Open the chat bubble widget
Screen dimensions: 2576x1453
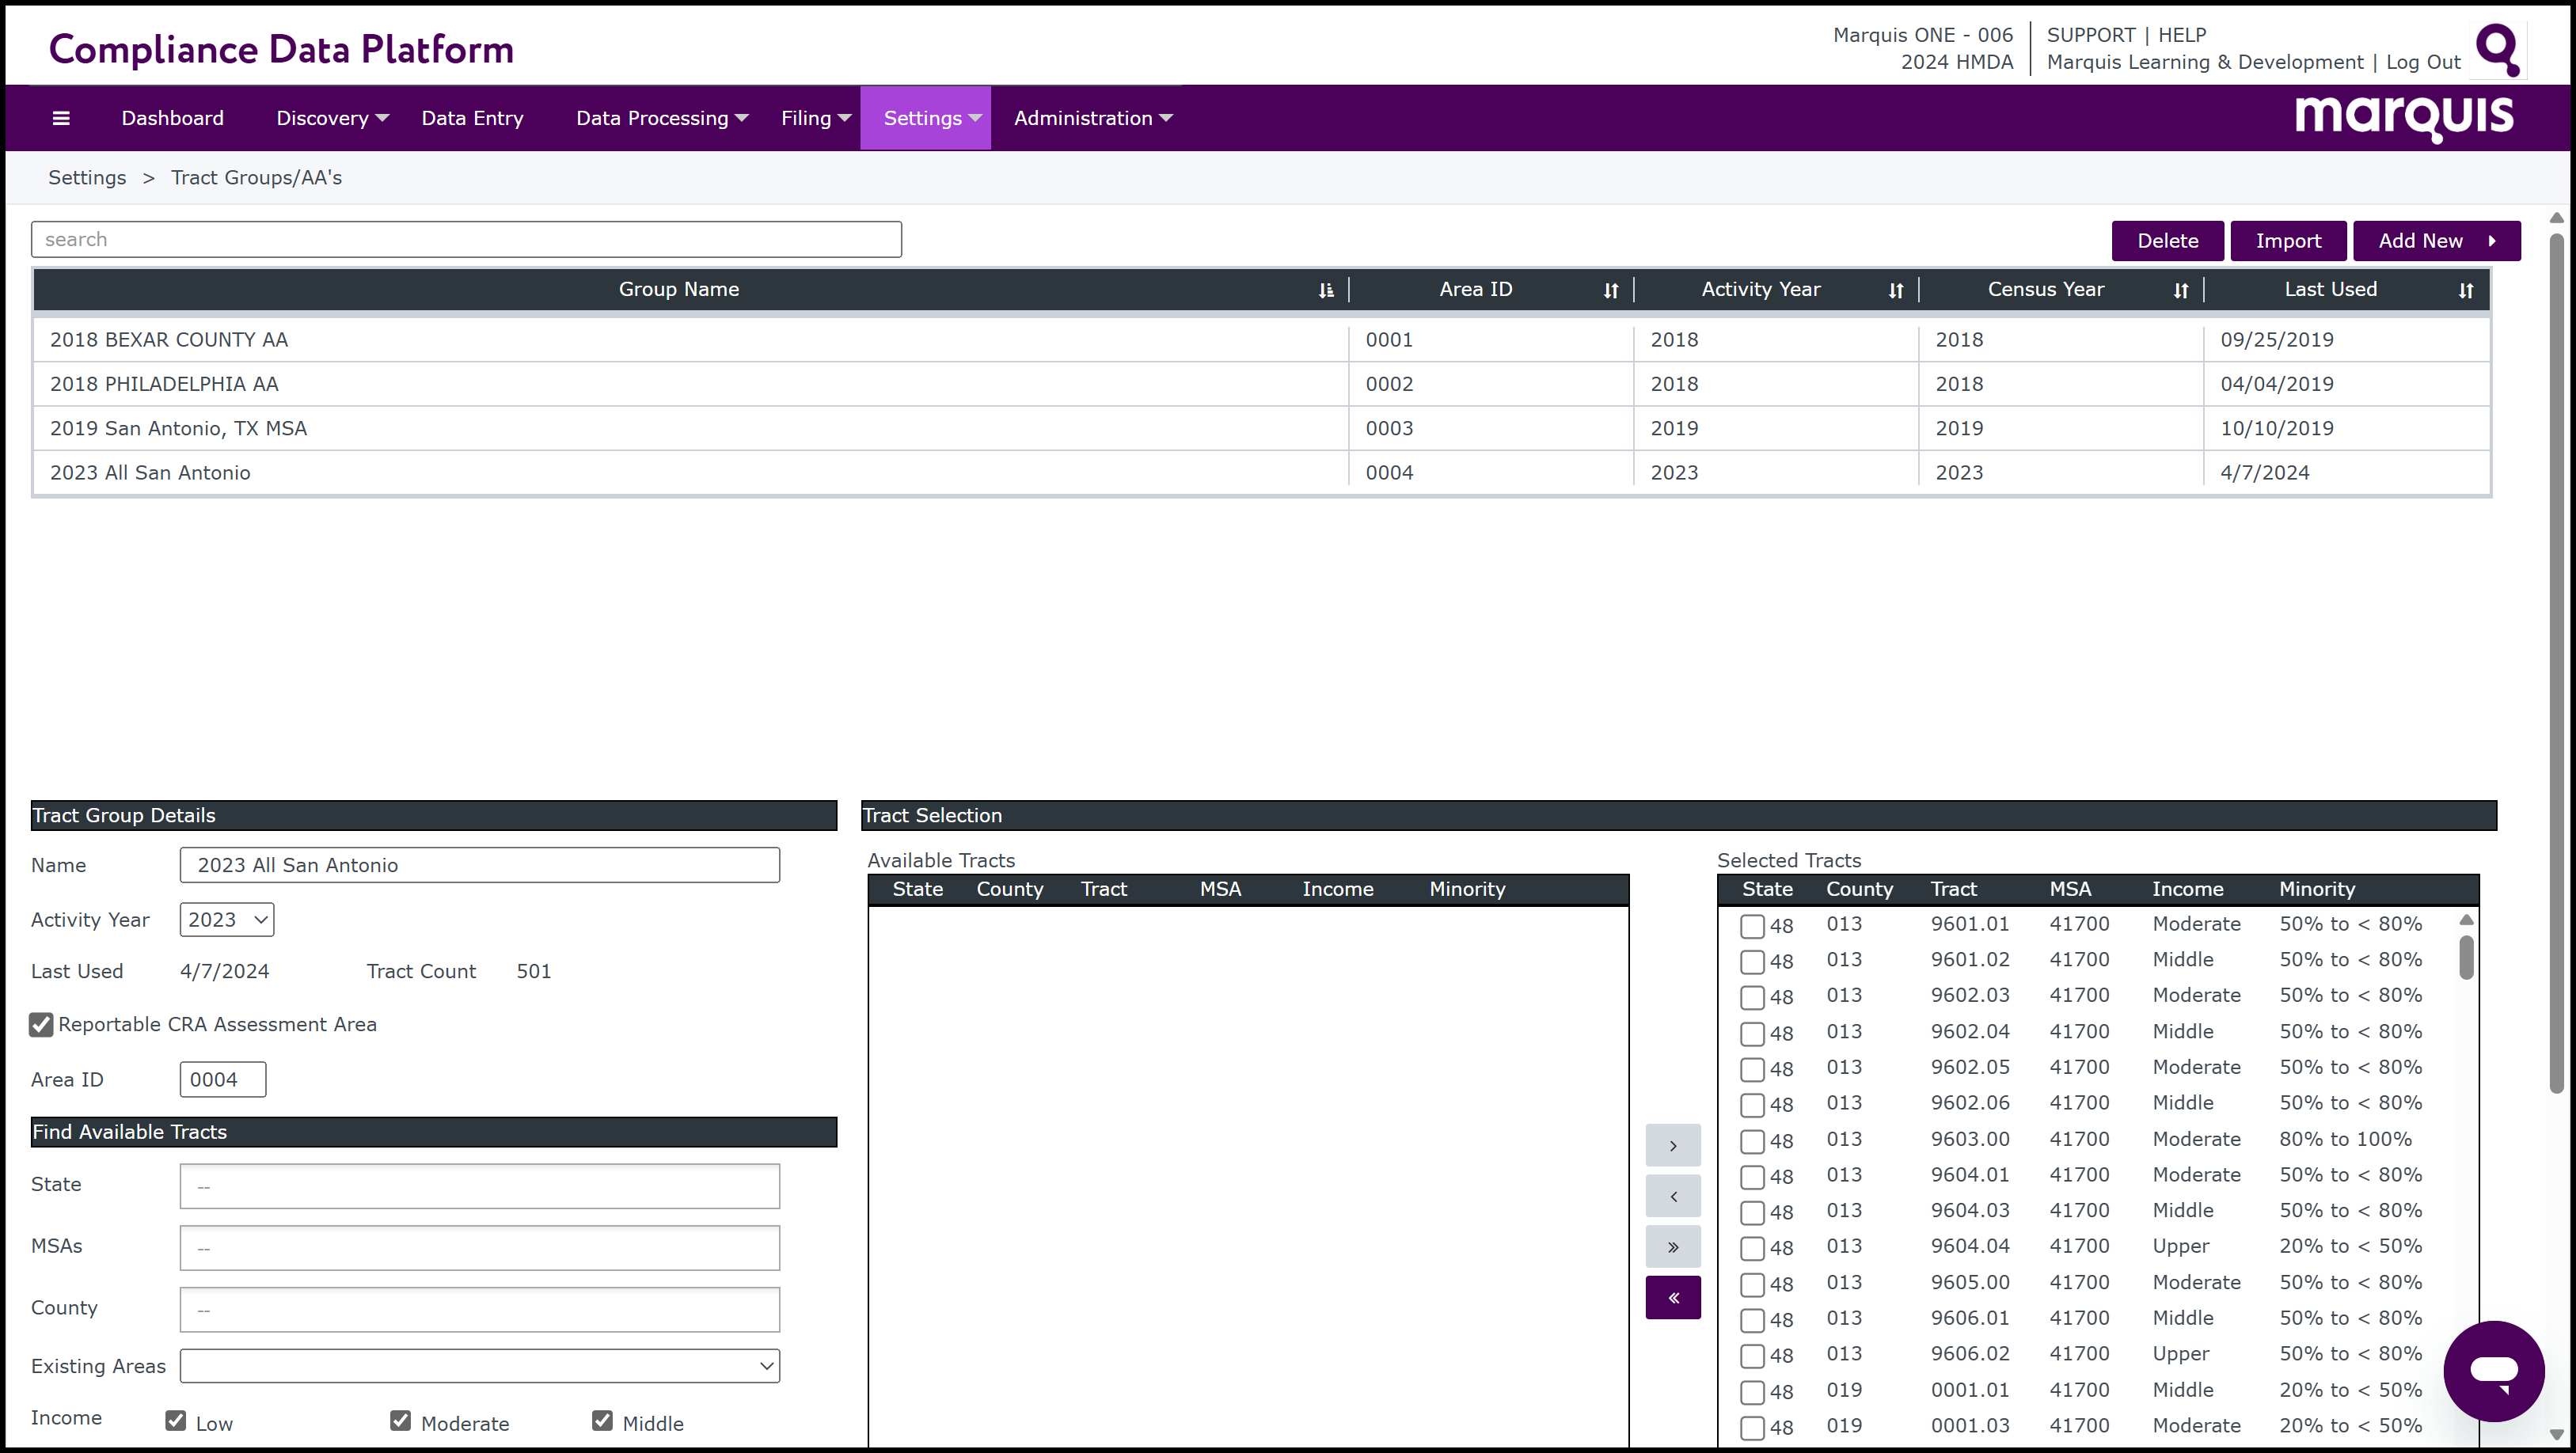2493,1370
